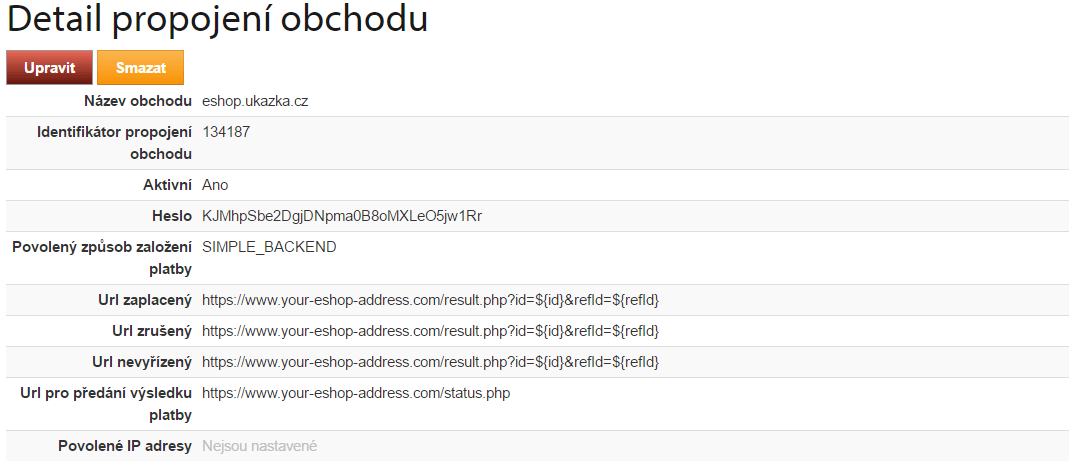This screenshot has width=1075, height=466.
Task: Click the Aktivní label
Action: (165, 185)
